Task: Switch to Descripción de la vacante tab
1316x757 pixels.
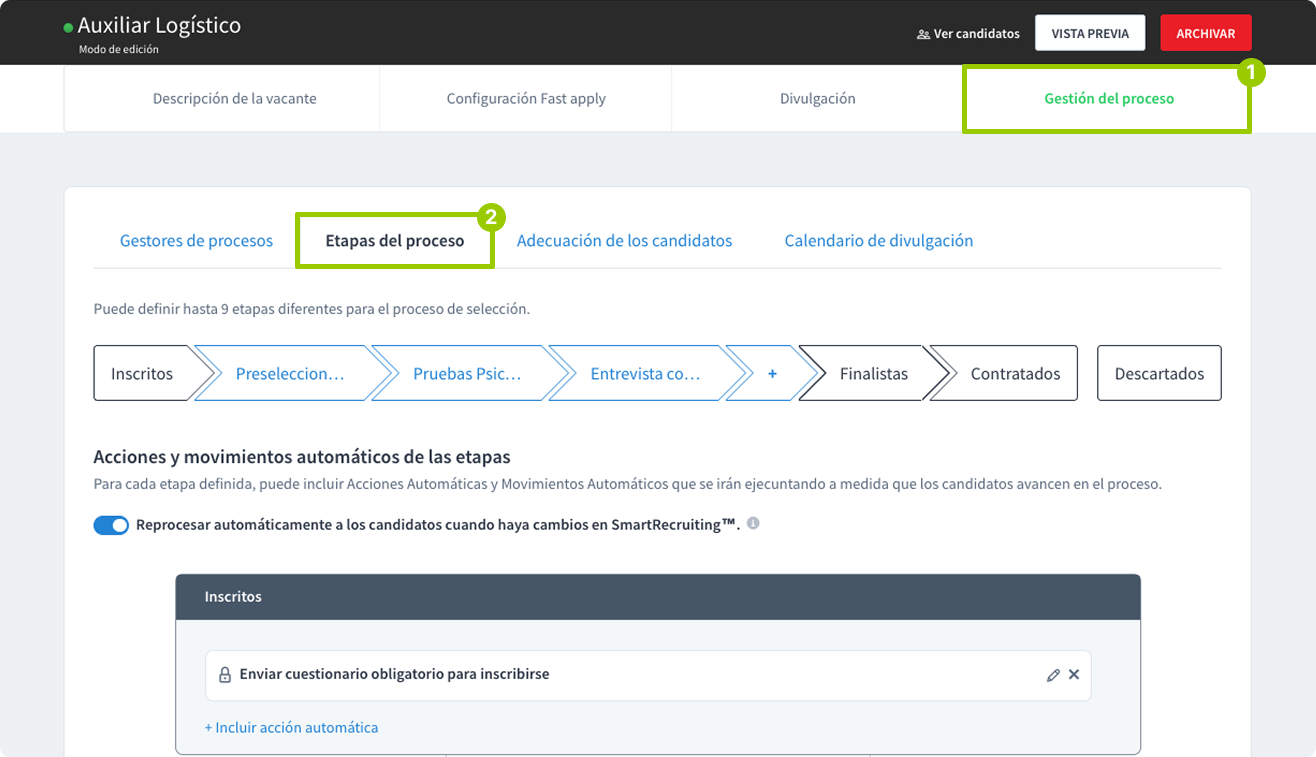Action: (x=234, y=98)
